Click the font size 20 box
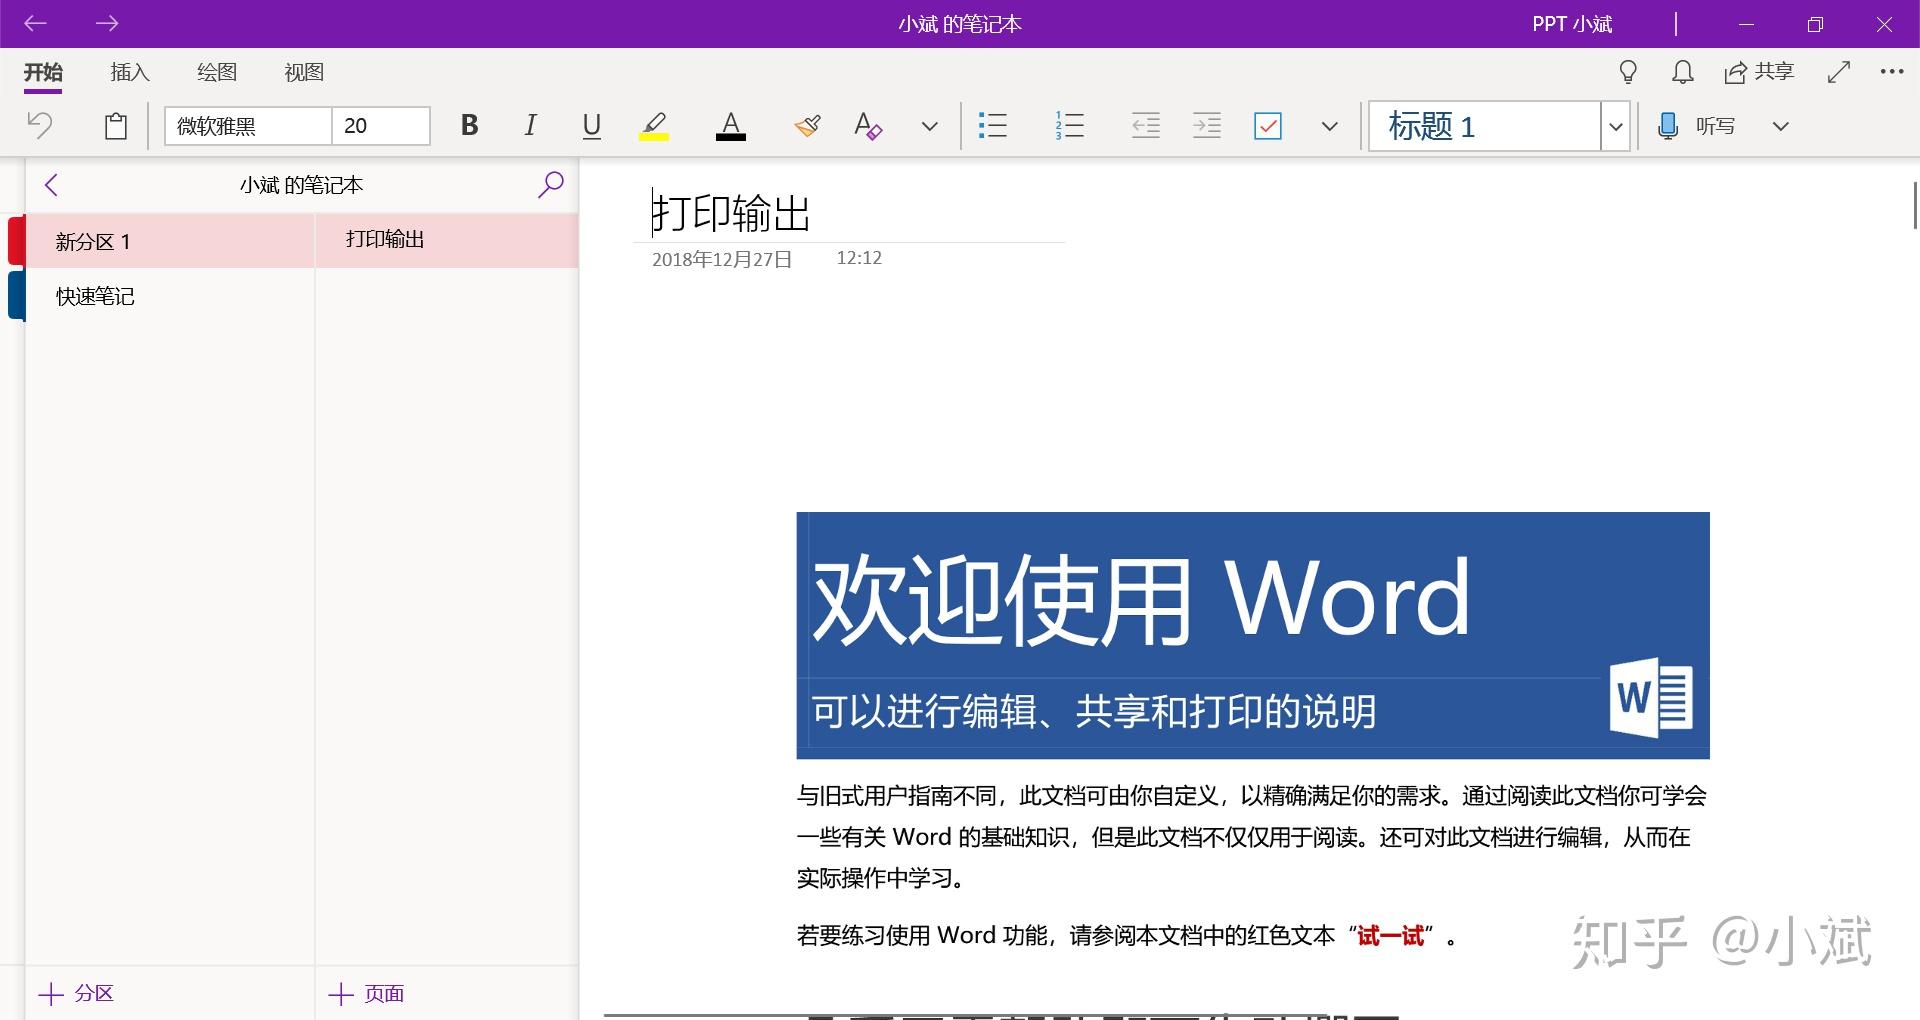This screenshot has width=1920, height=1020. [381, 126]
